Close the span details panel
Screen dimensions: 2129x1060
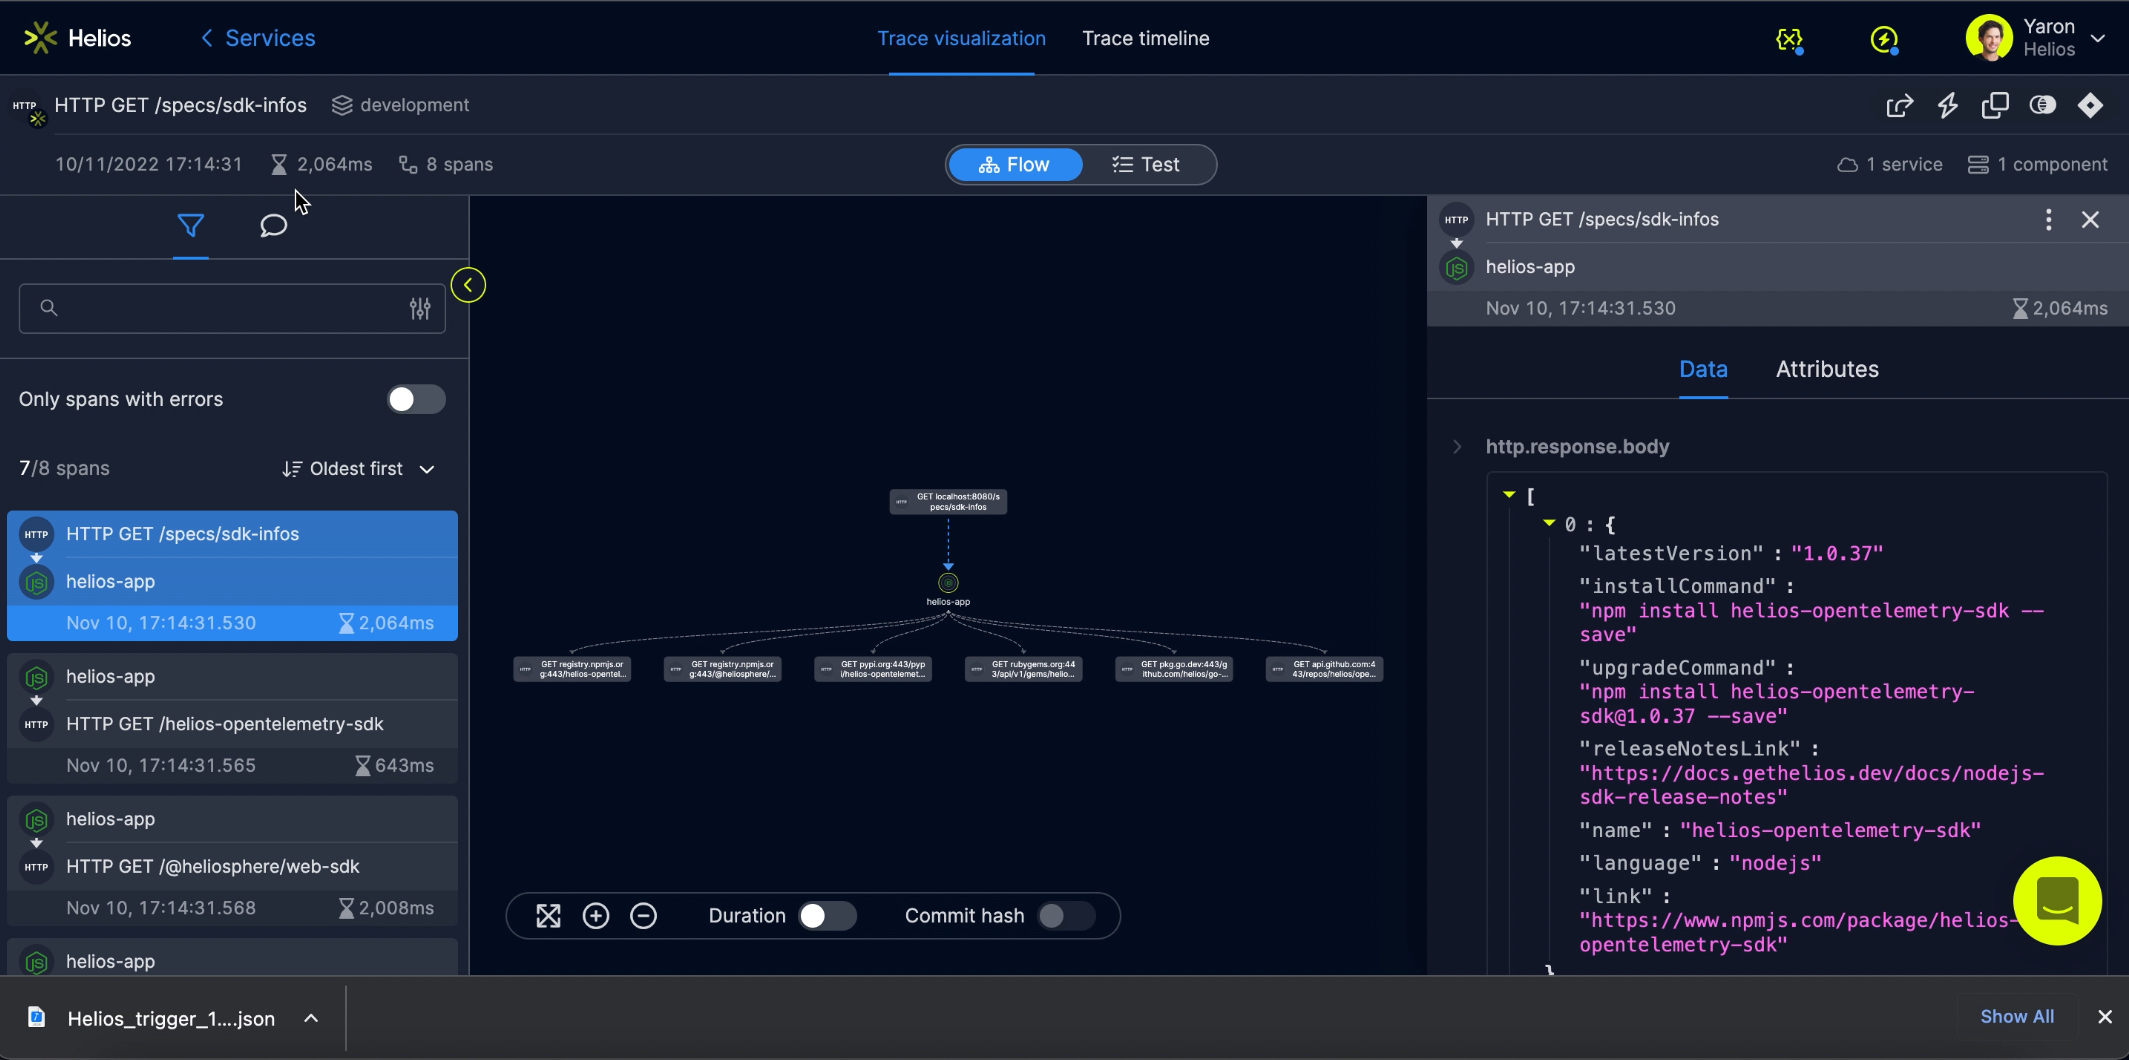[x=2090, y=220]
